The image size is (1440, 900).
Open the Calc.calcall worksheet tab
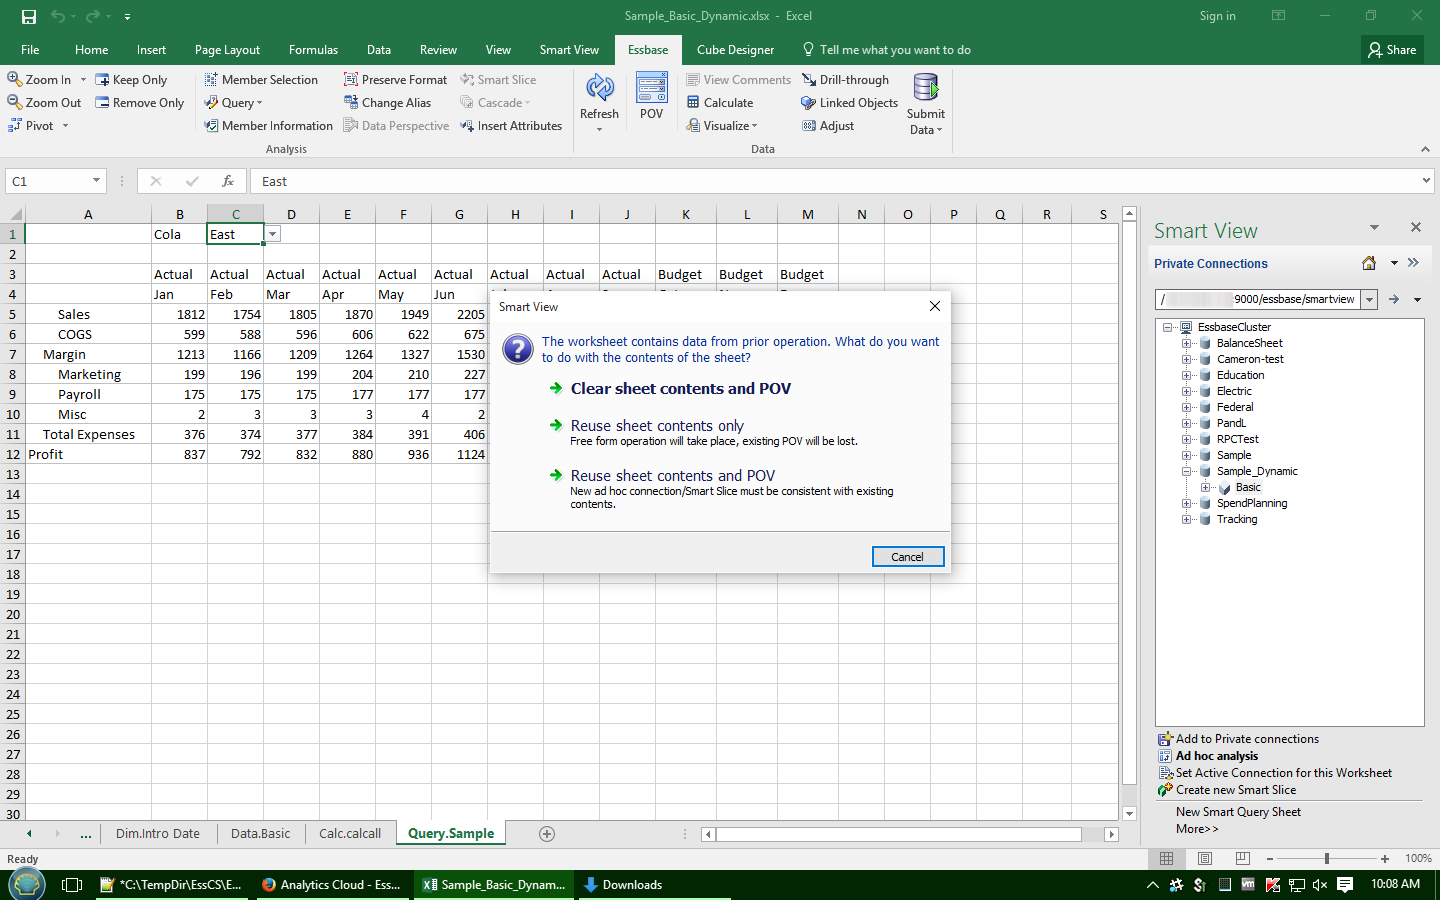(349, 834)
